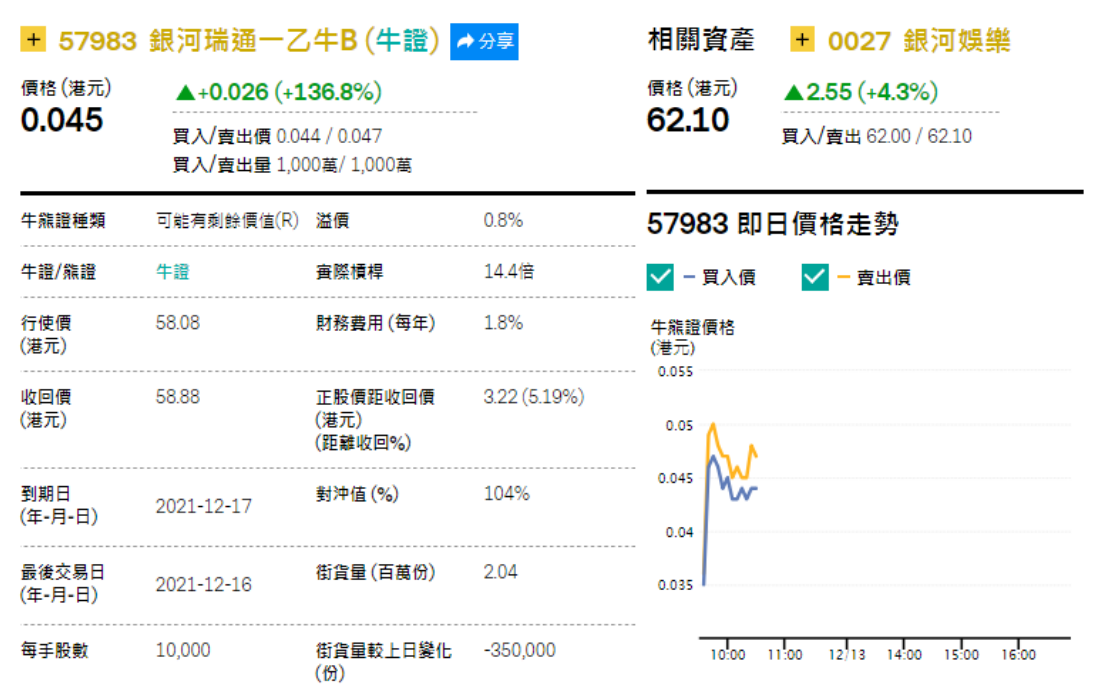Screen dimensions: 1104x697
Task: Select effective gearing value 14.4倍
Action: 509,272
